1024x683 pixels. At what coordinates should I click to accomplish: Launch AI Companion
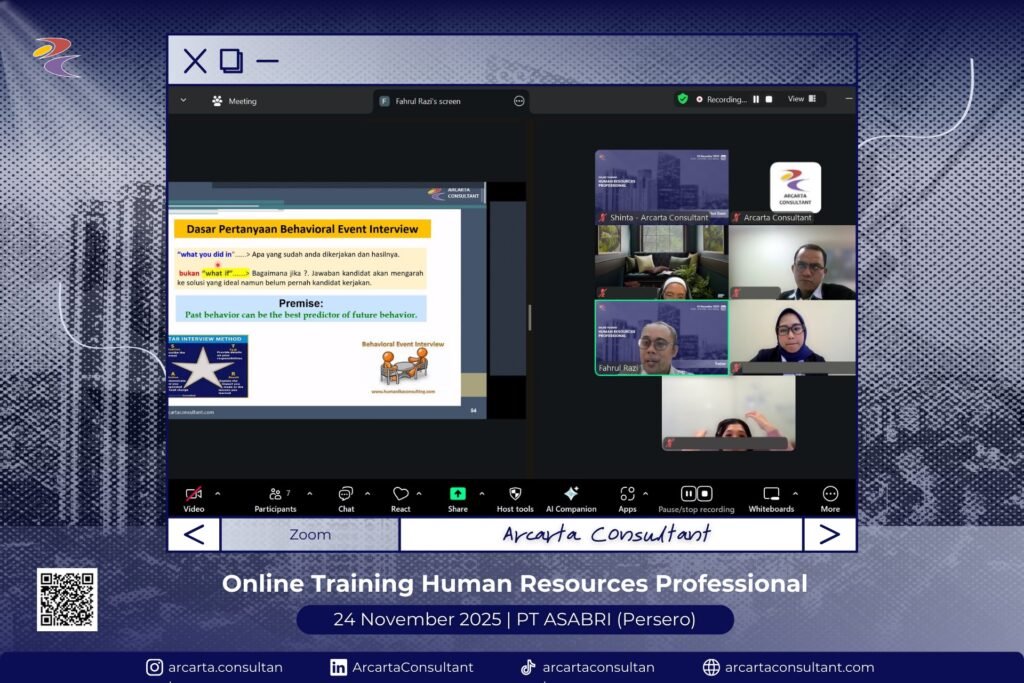tap(571, 494)
